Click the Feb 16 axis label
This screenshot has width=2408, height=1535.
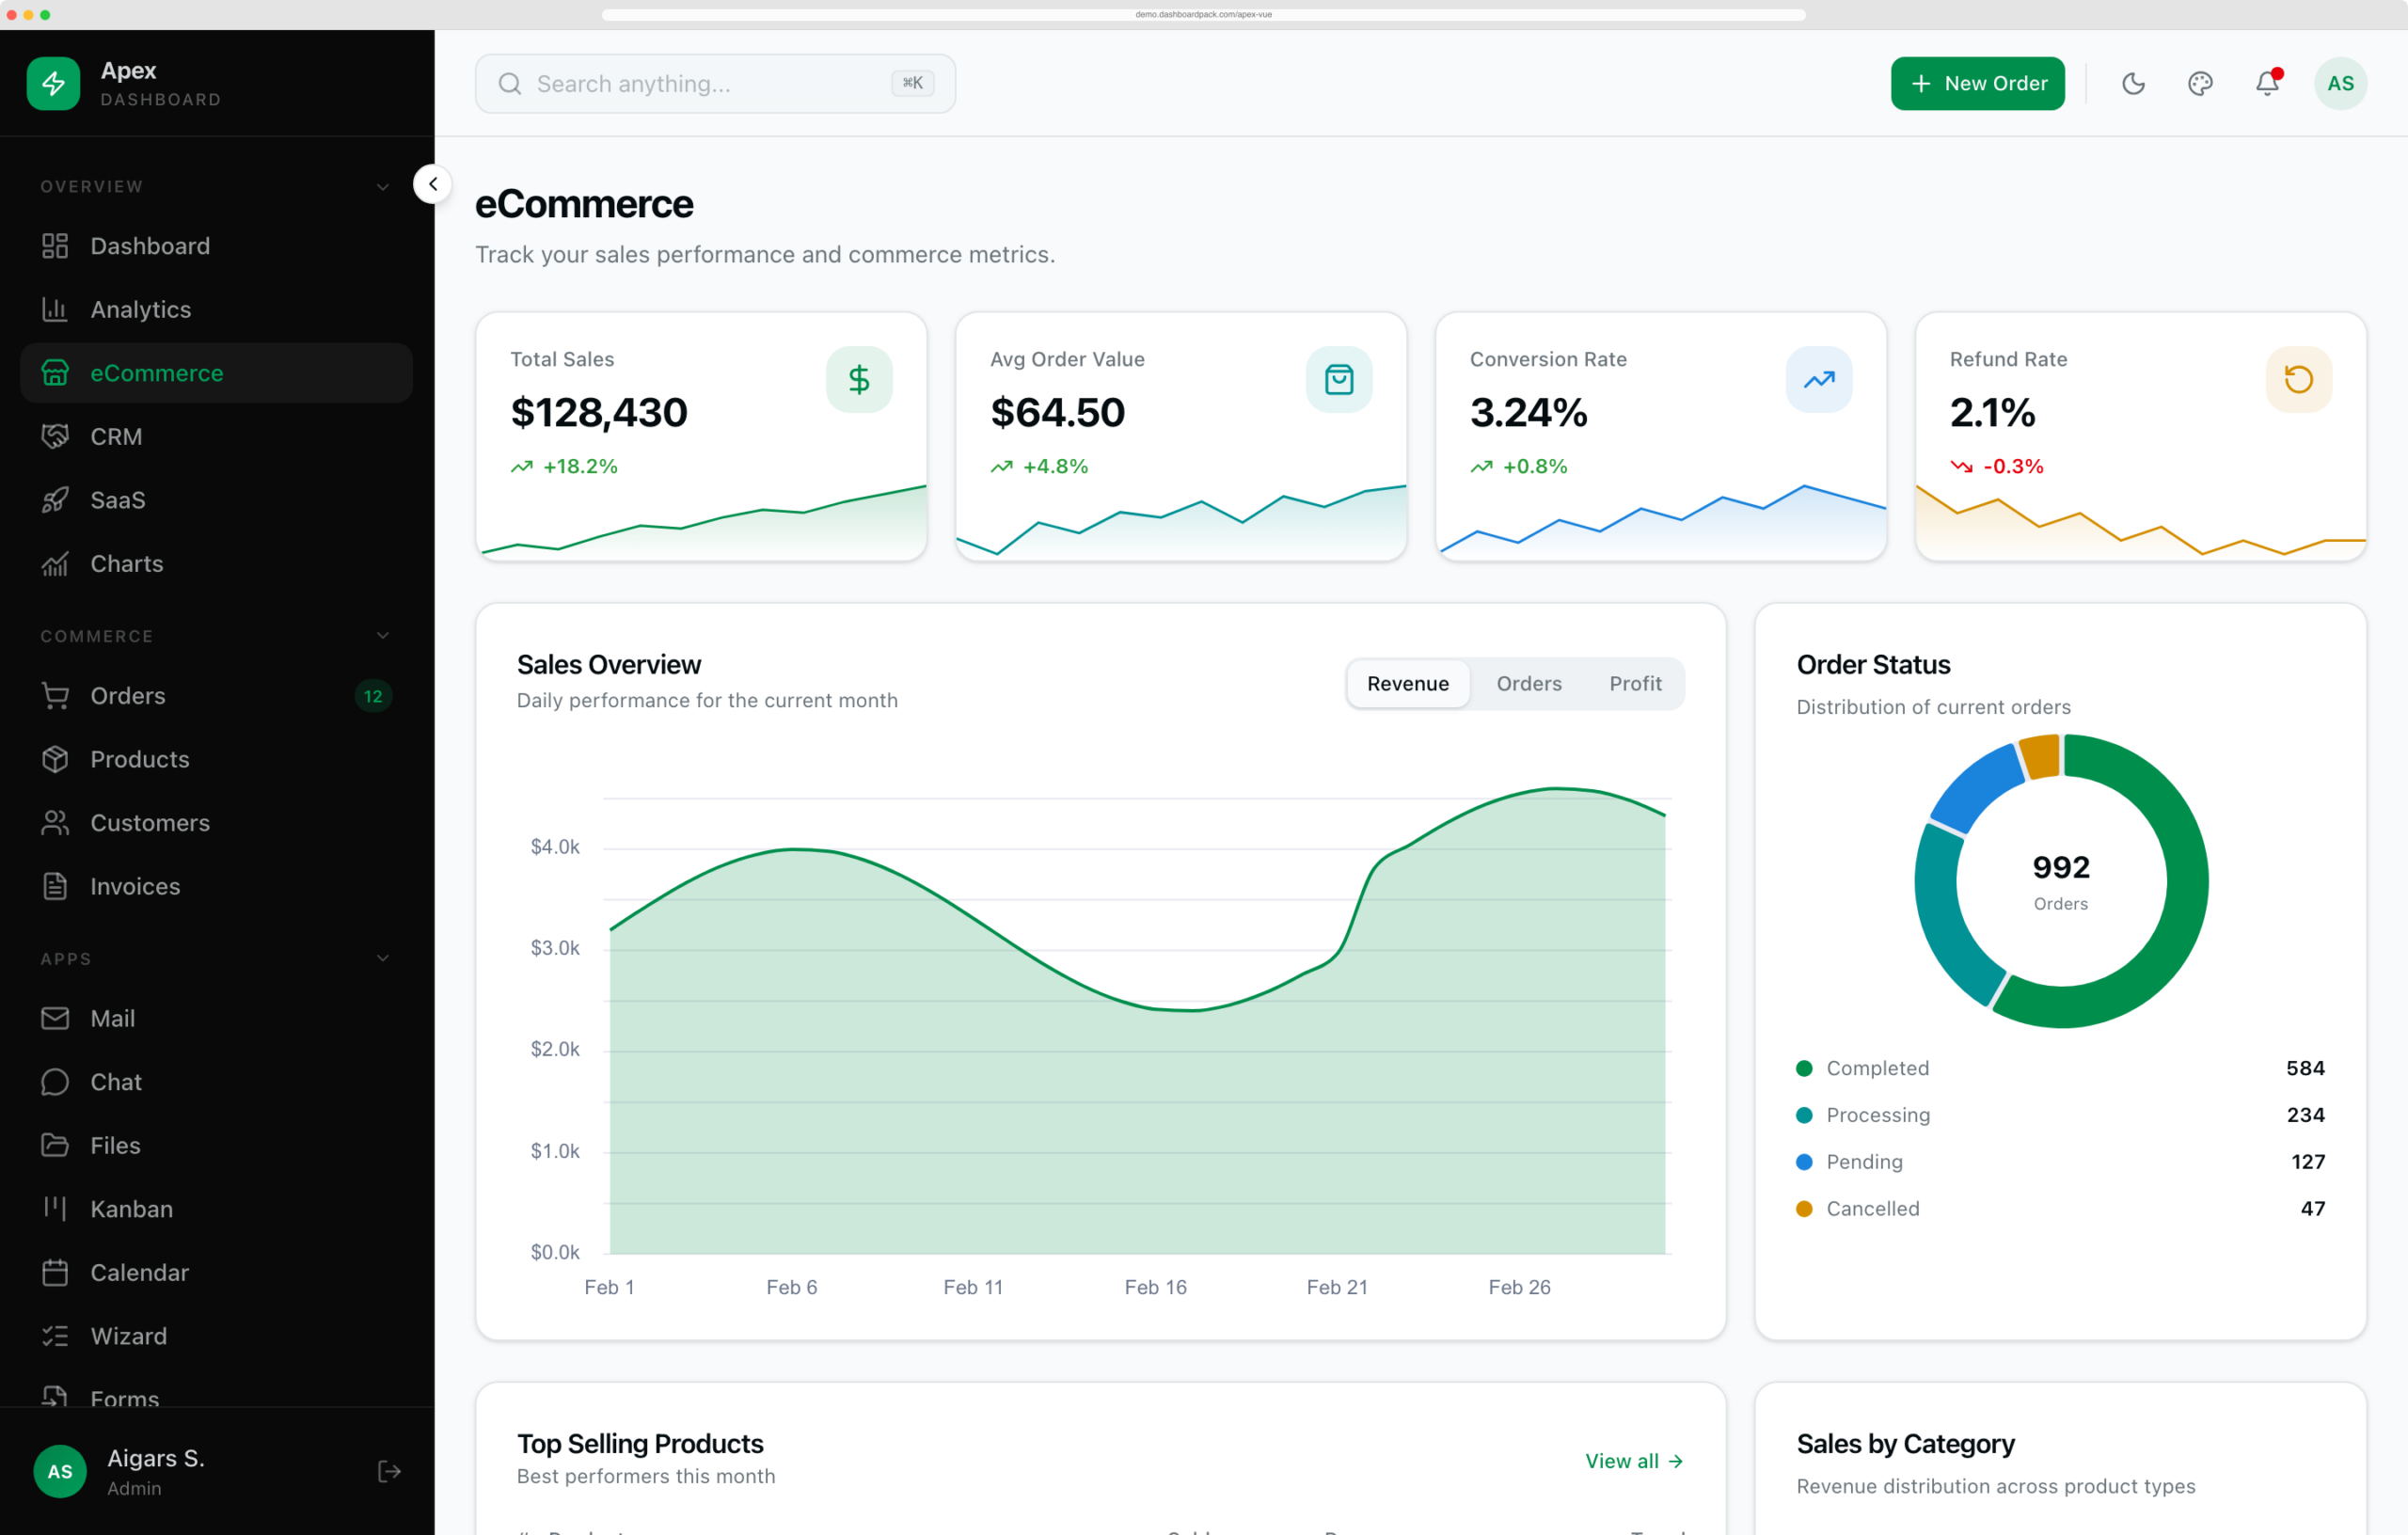pos(1155,1287)
